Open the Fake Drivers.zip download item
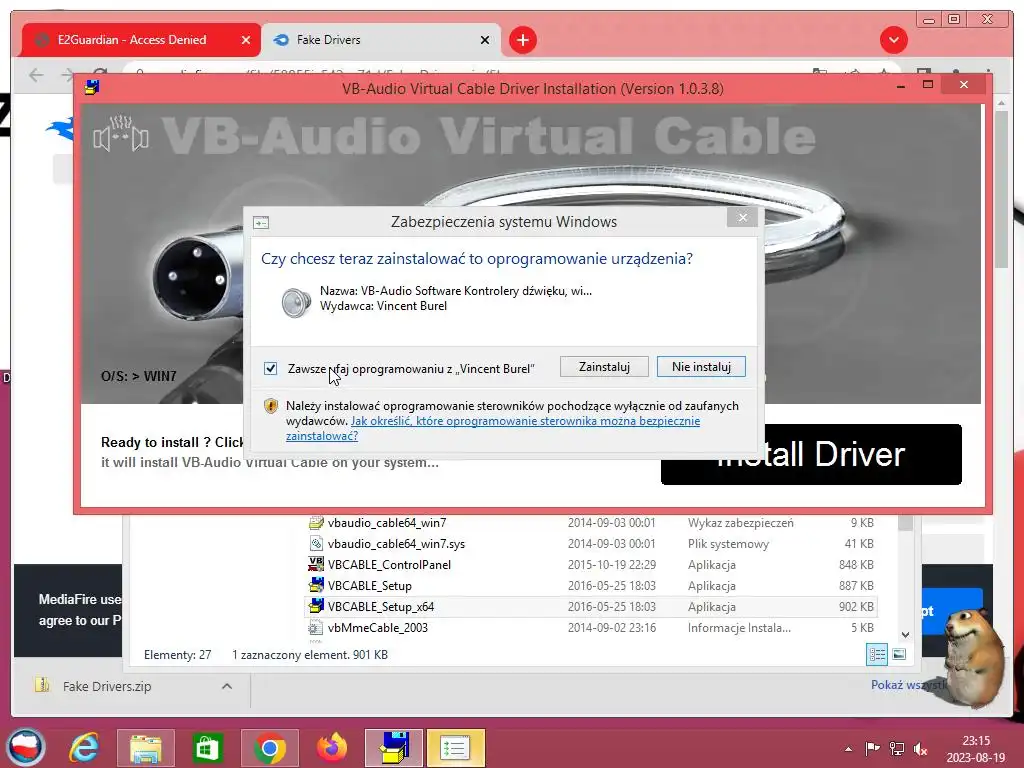The height and width of the screenshot is (768, 1024). (106, 686)
